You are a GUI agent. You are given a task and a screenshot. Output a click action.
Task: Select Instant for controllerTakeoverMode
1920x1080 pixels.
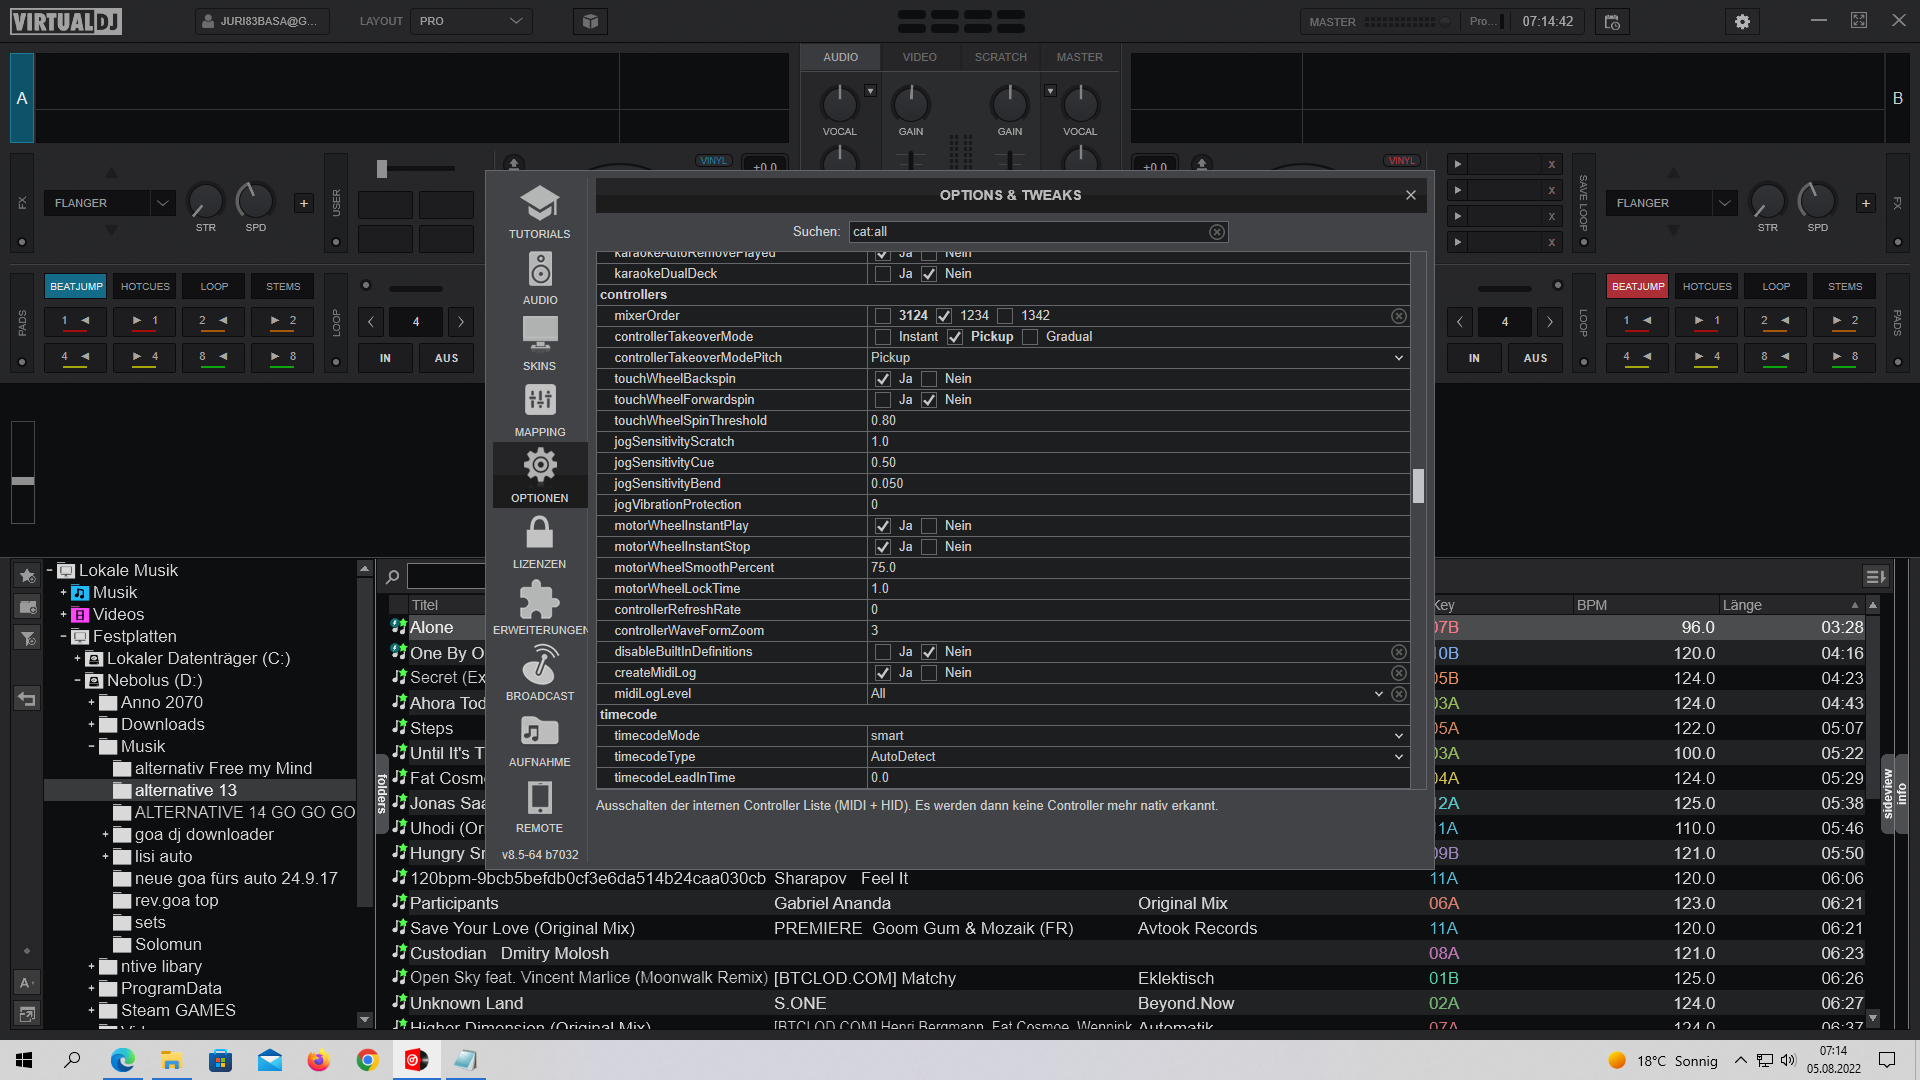(882, 337)
